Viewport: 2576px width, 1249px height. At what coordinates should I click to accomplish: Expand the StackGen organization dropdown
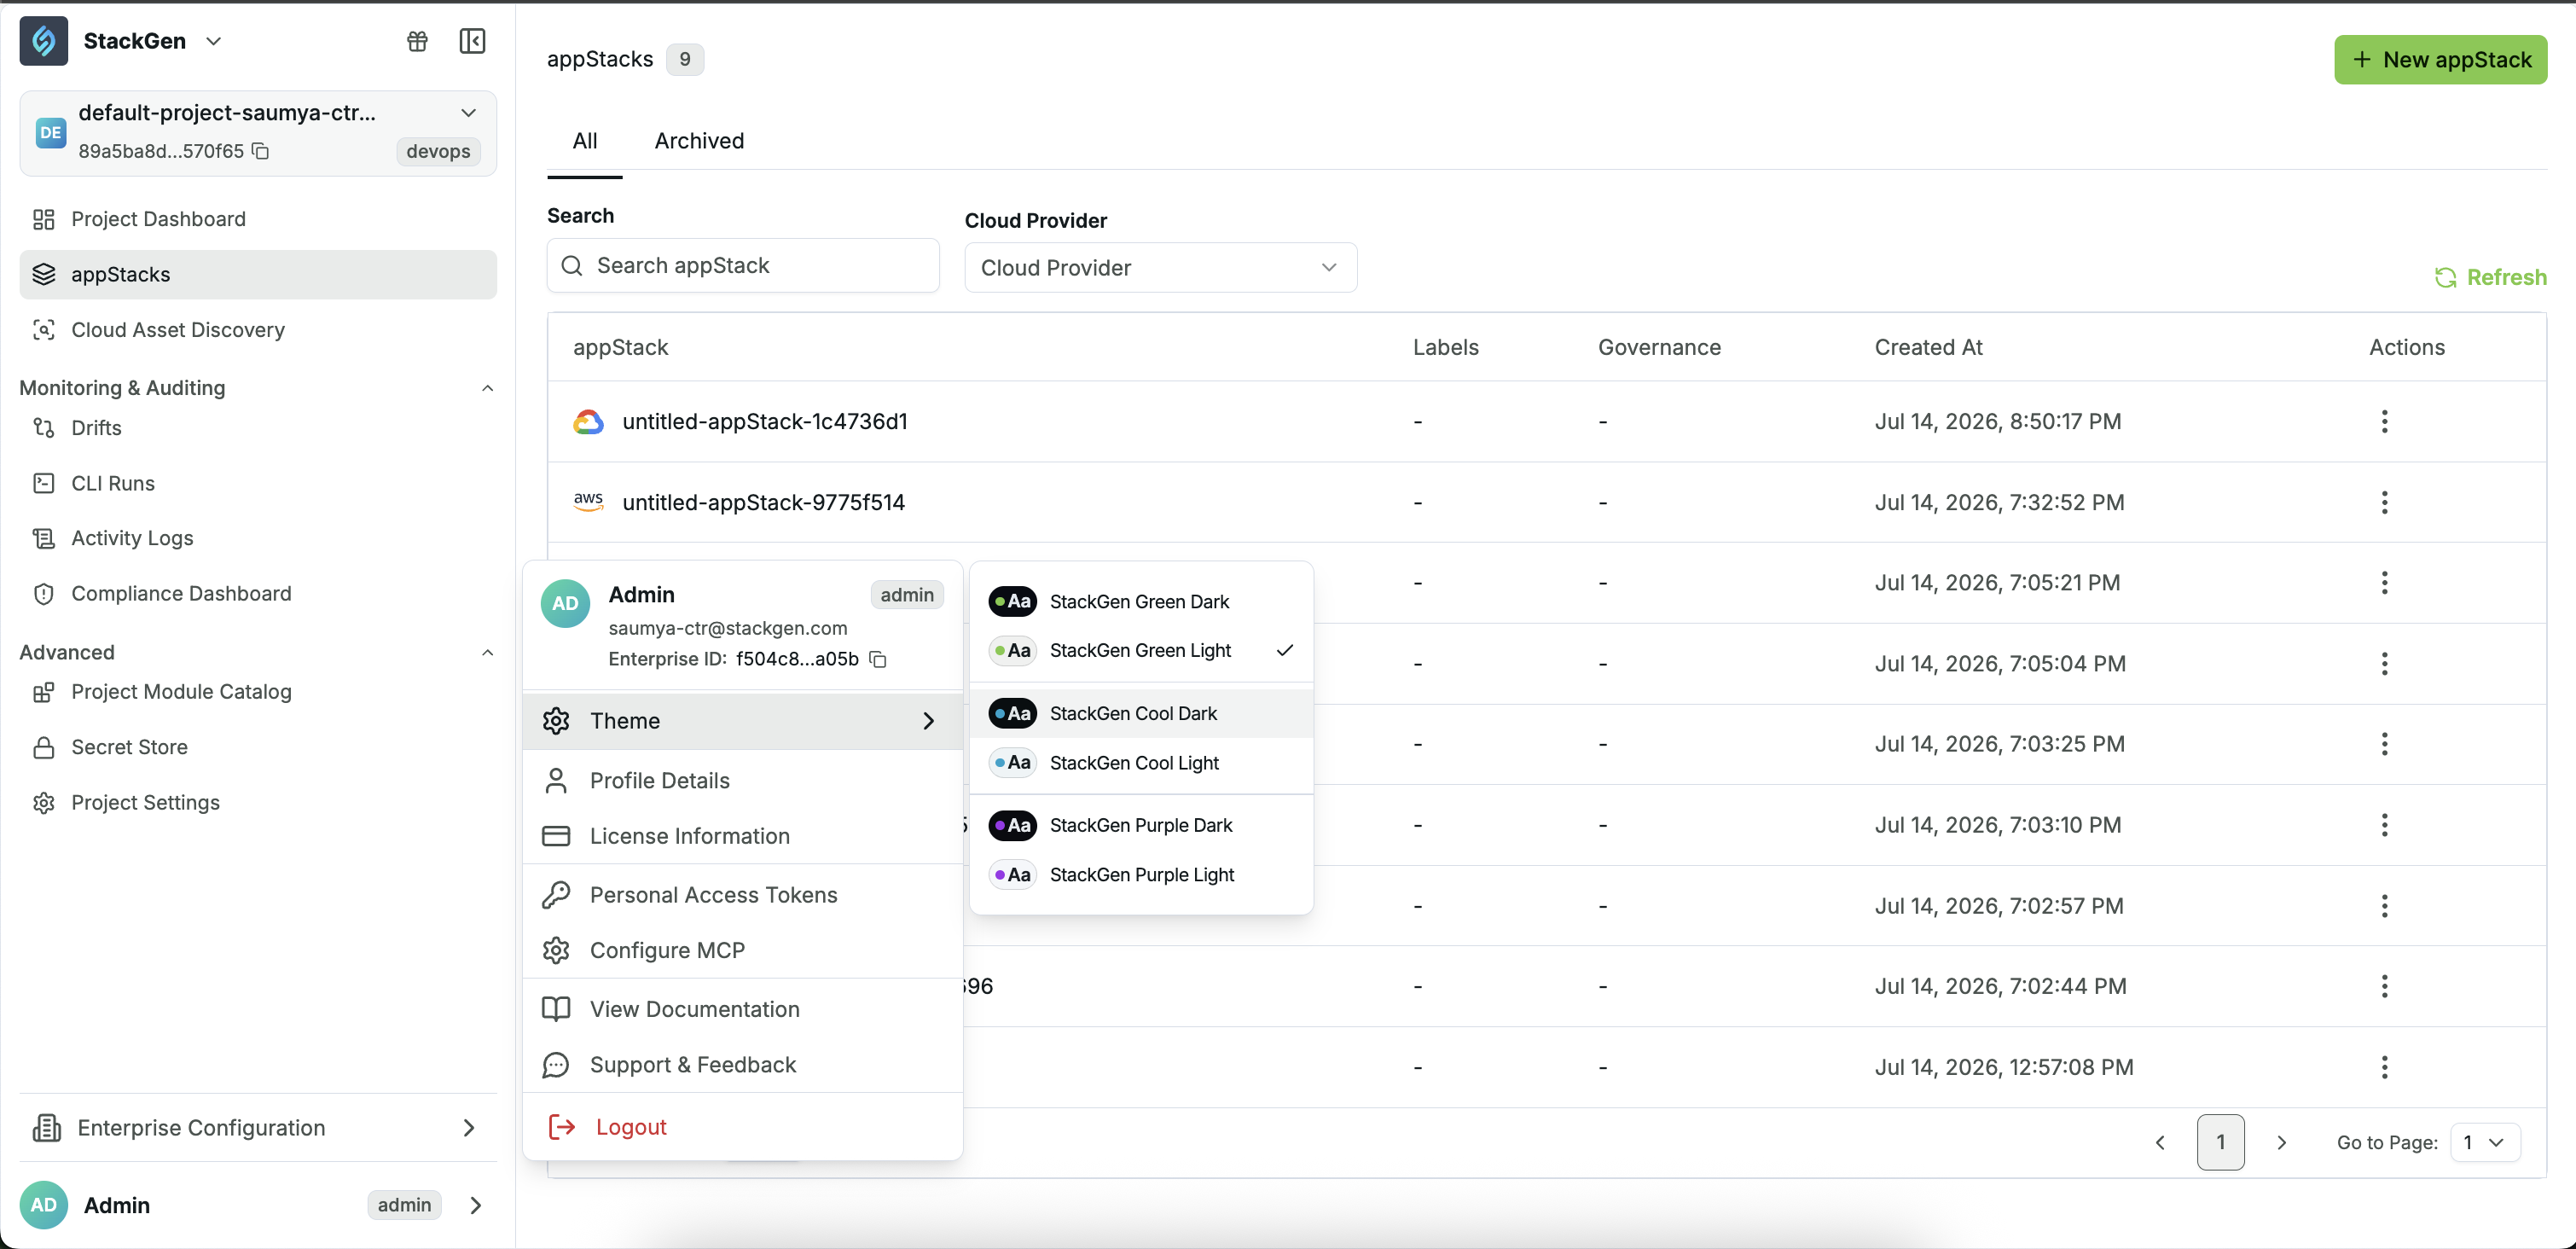coord(213,41)
